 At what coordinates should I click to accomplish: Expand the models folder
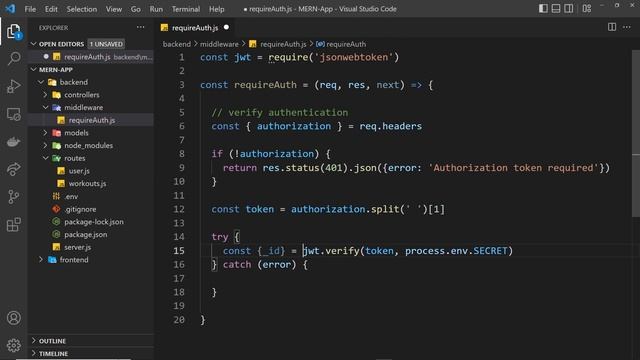(x=45, y=133)
